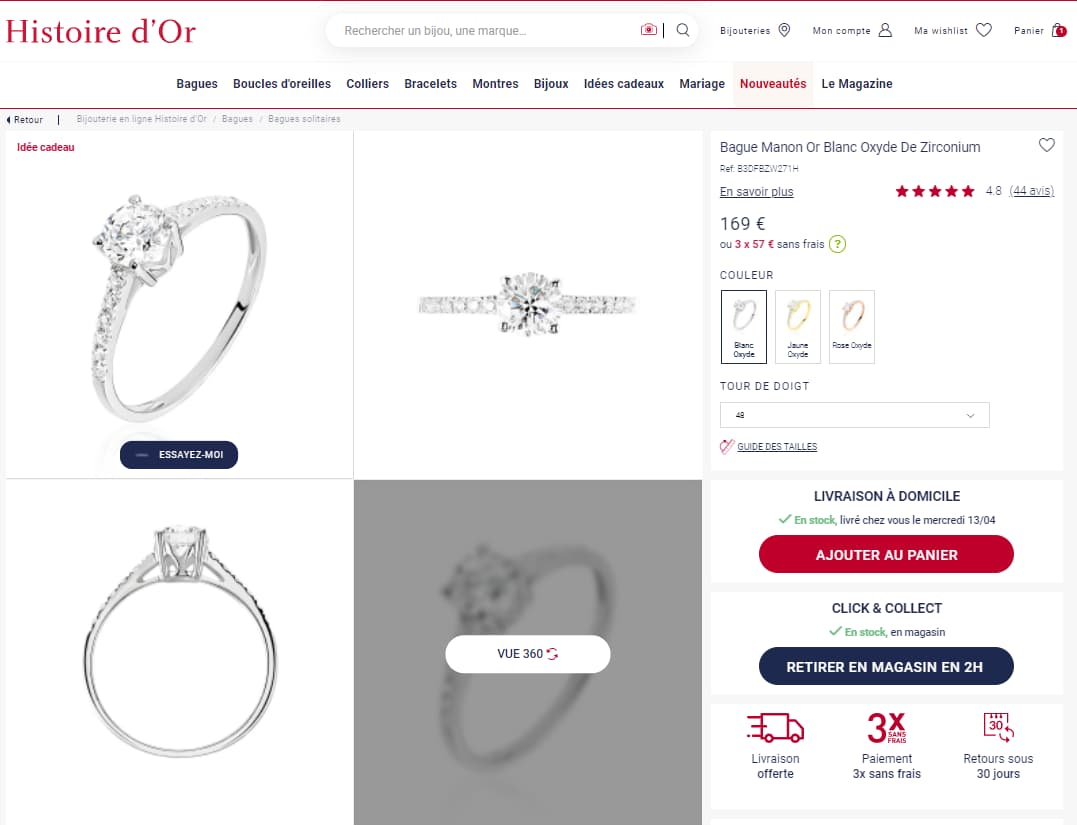Add product to wishlist with heart icon

click(x=1046, y=145)
